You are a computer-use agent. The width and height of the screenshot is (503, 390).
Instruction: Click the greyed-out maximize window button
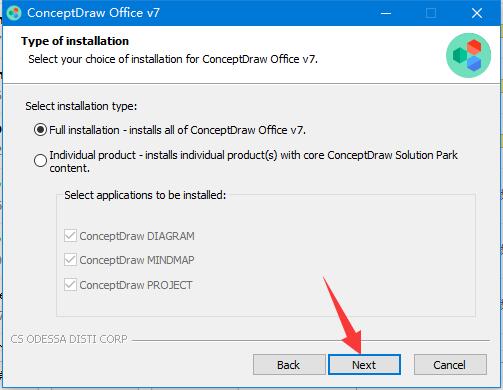click(431, 13)
